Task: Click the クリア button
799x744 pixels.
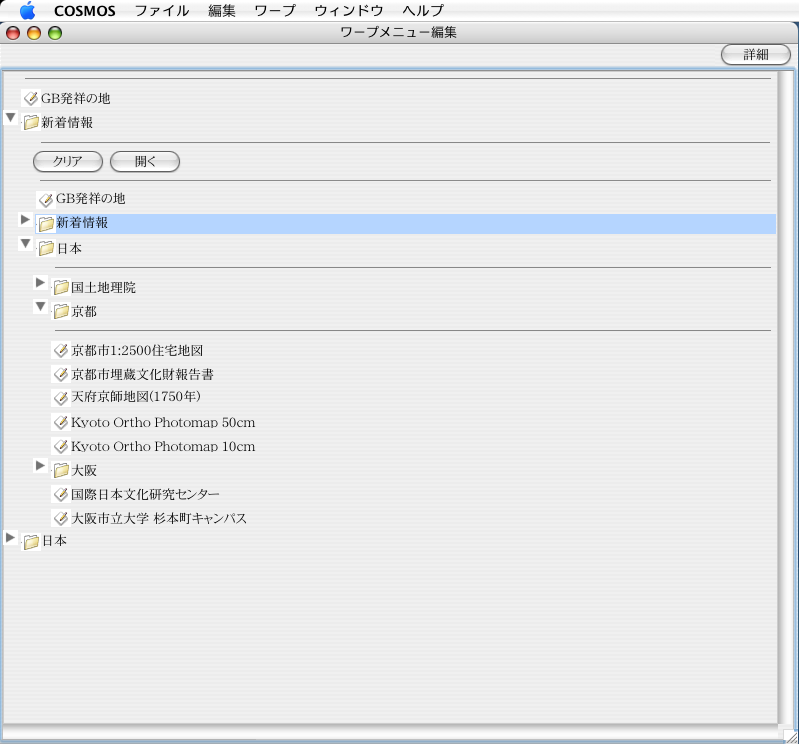Action: coord(68,162)
